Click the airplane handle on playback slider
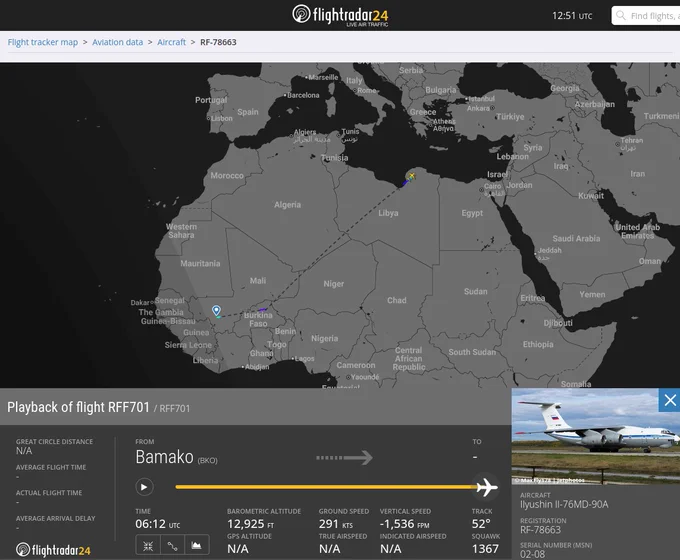 pos(487,487)
